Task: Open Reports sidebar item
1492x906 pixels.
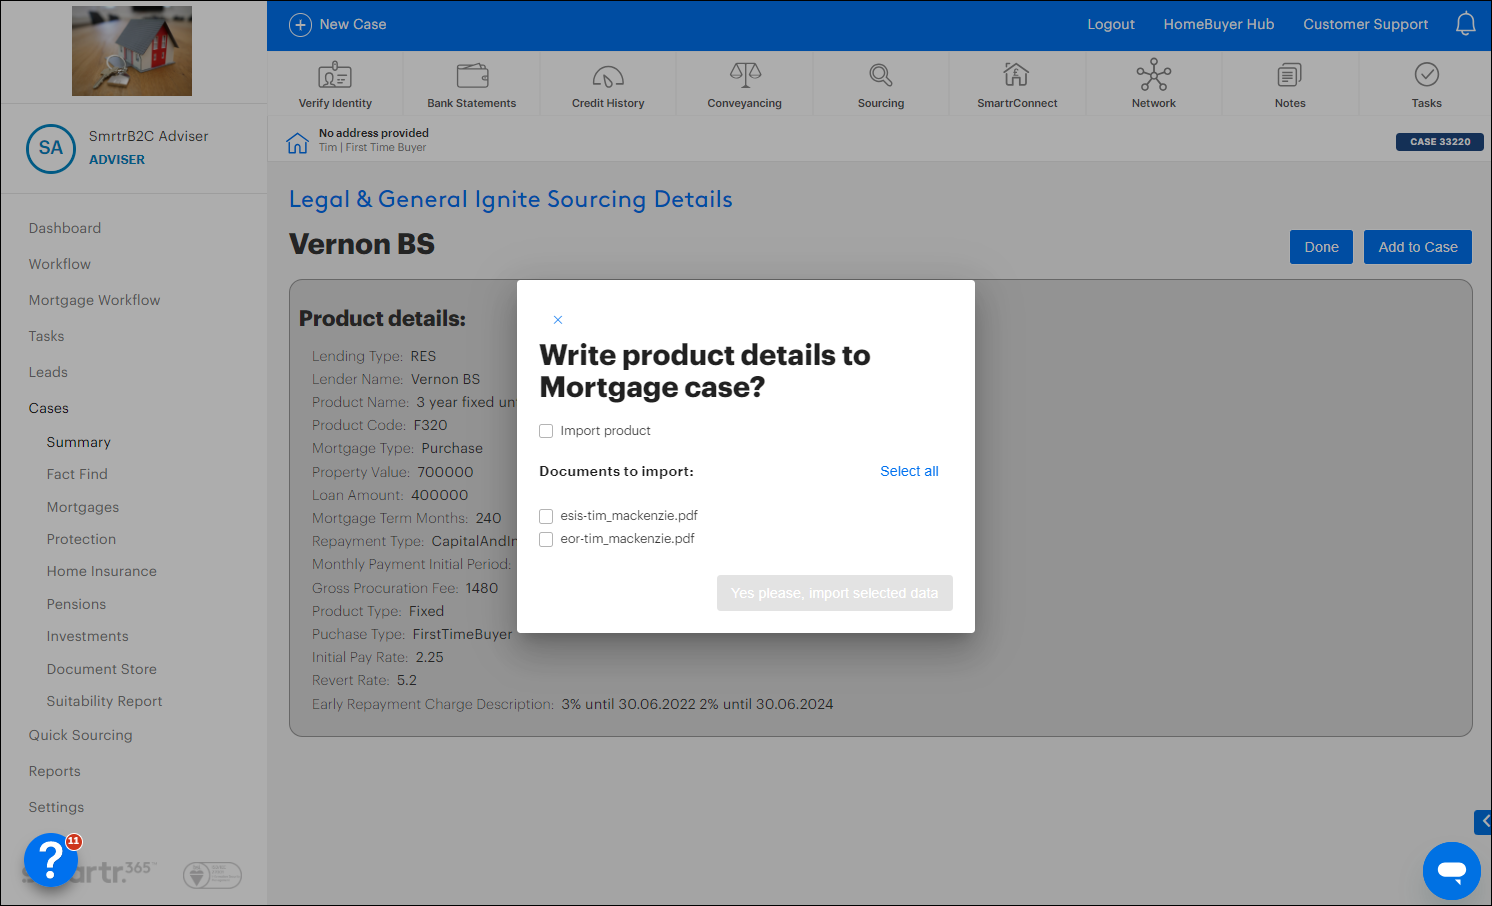Action: [x=55, y=771]
